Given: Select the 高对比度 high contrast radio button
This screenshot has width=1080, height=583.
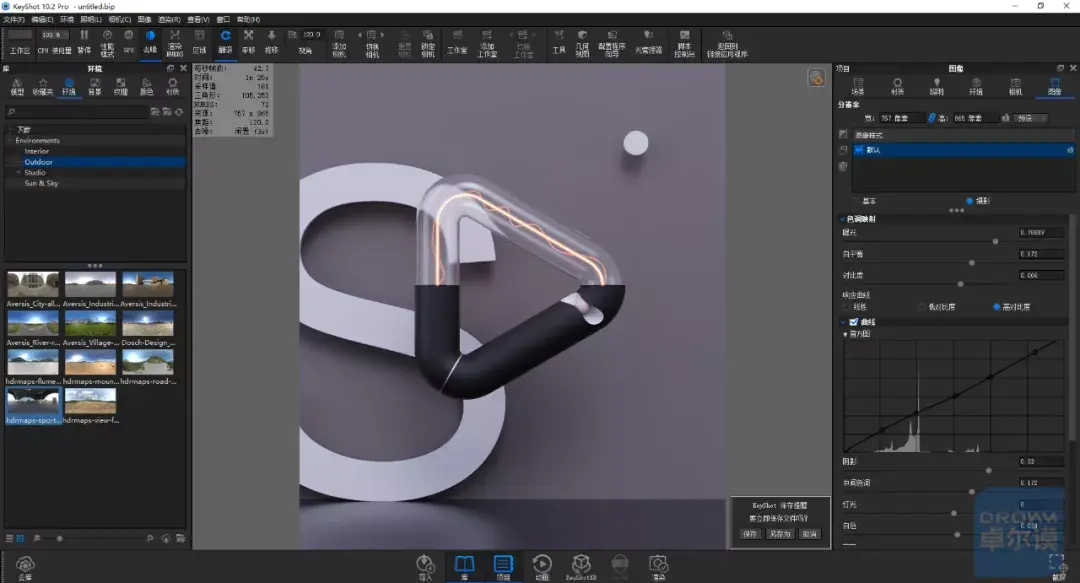Looking at the screenshot, I should [997, 307].
